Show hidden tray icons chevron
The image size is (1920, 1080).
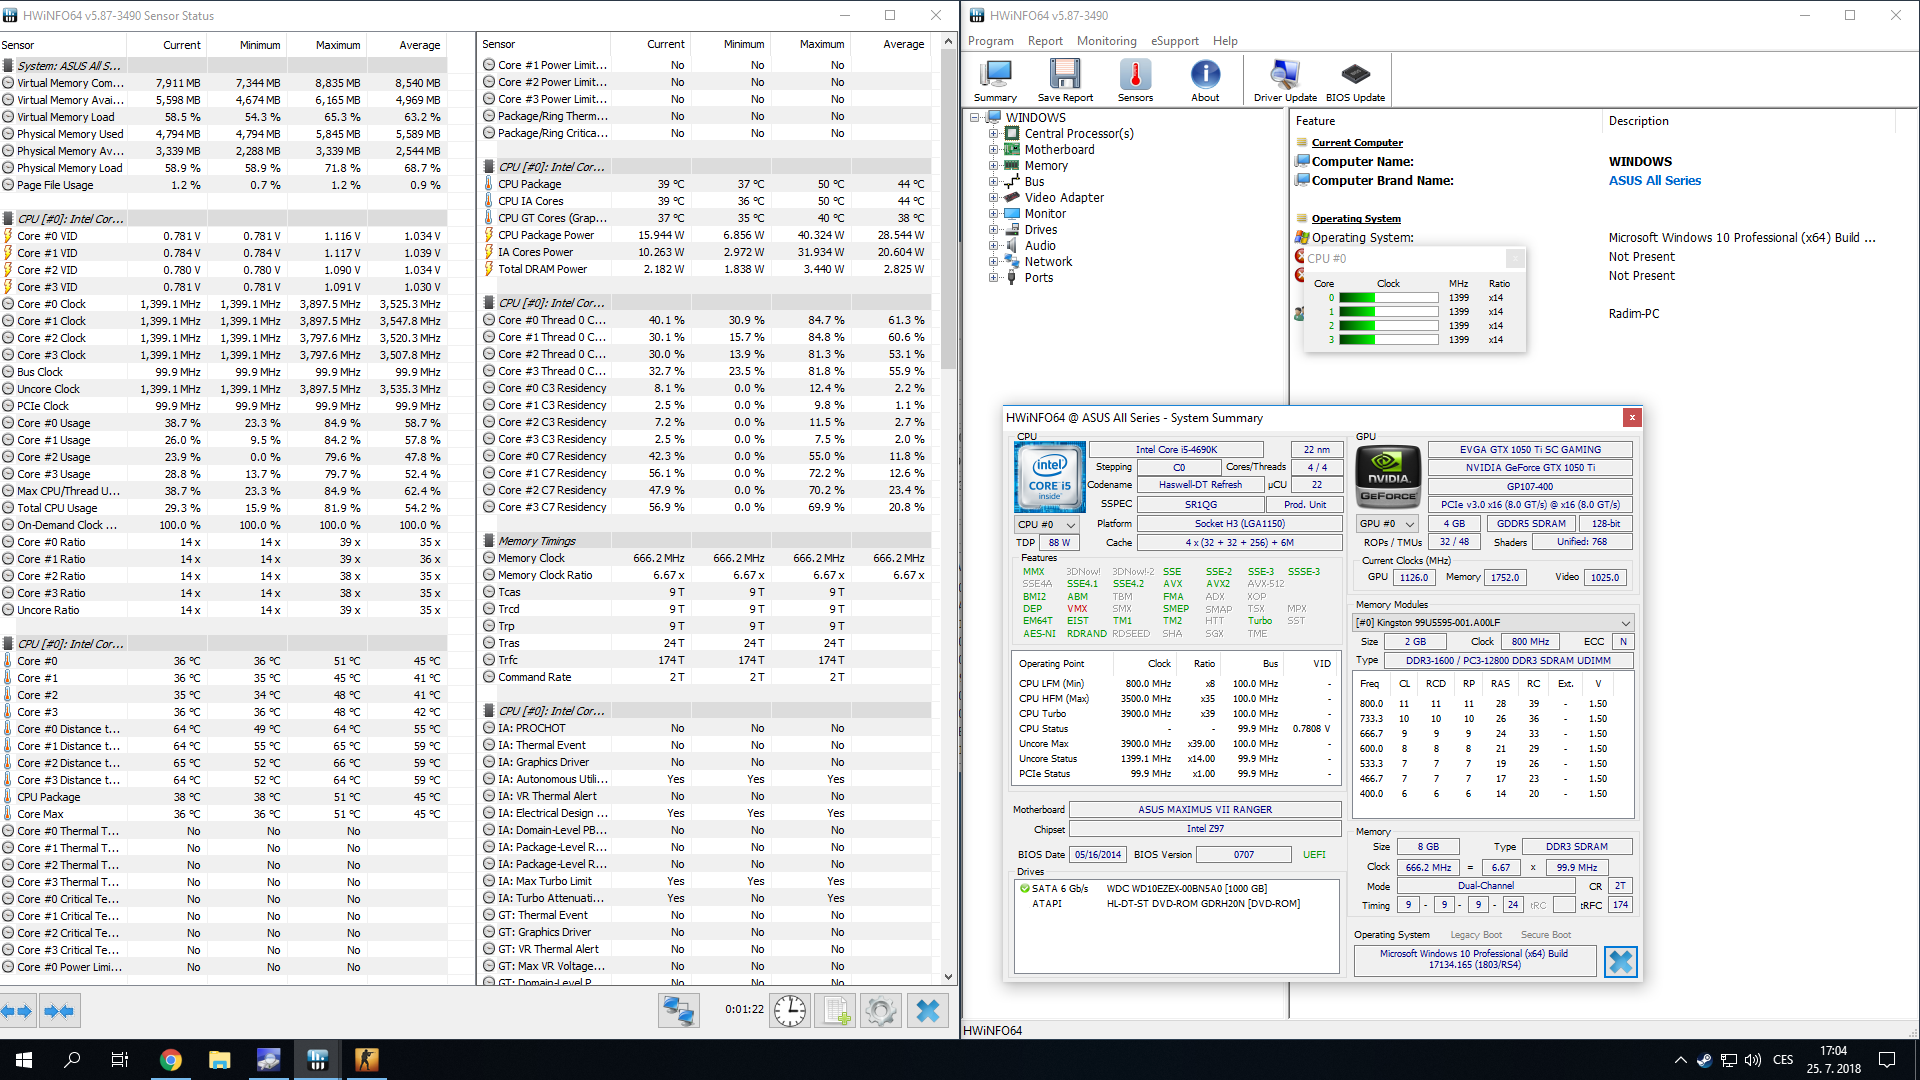point(1680,1060)
